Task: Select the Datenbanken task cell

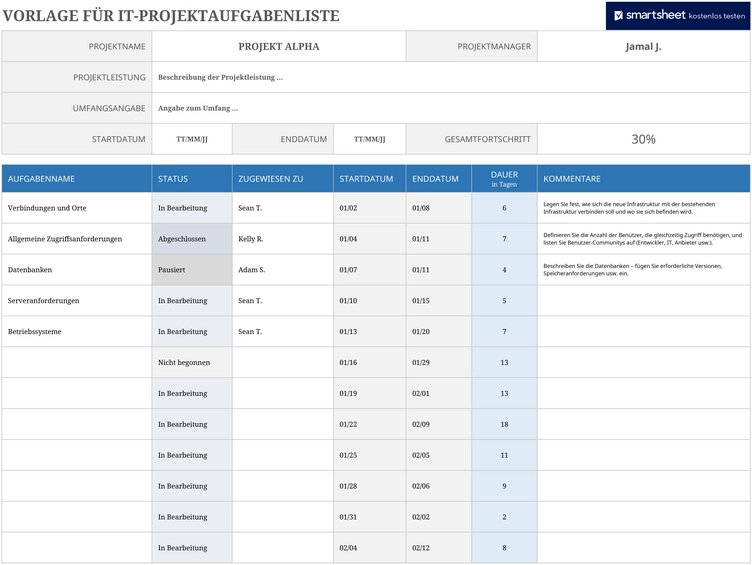Action: (77, 270)
